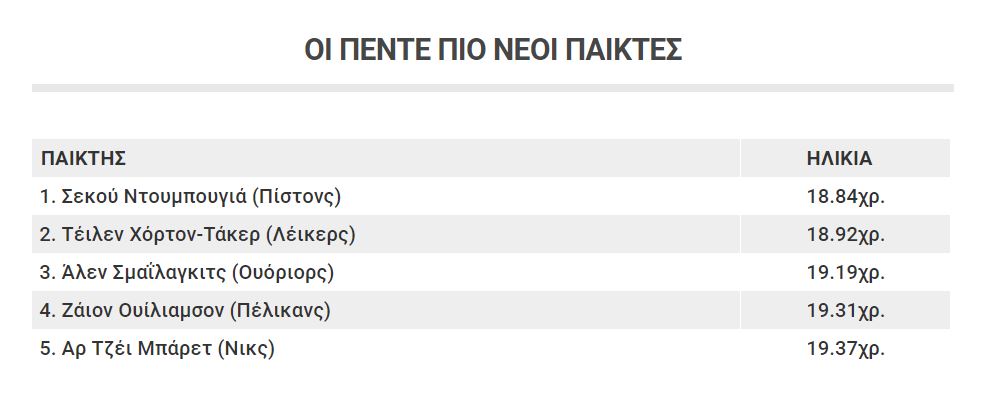993x413 pixels.
Task: Select the row Σεκού Ντουμπουγιά (Πίστονς)
Action: [491, 196]
